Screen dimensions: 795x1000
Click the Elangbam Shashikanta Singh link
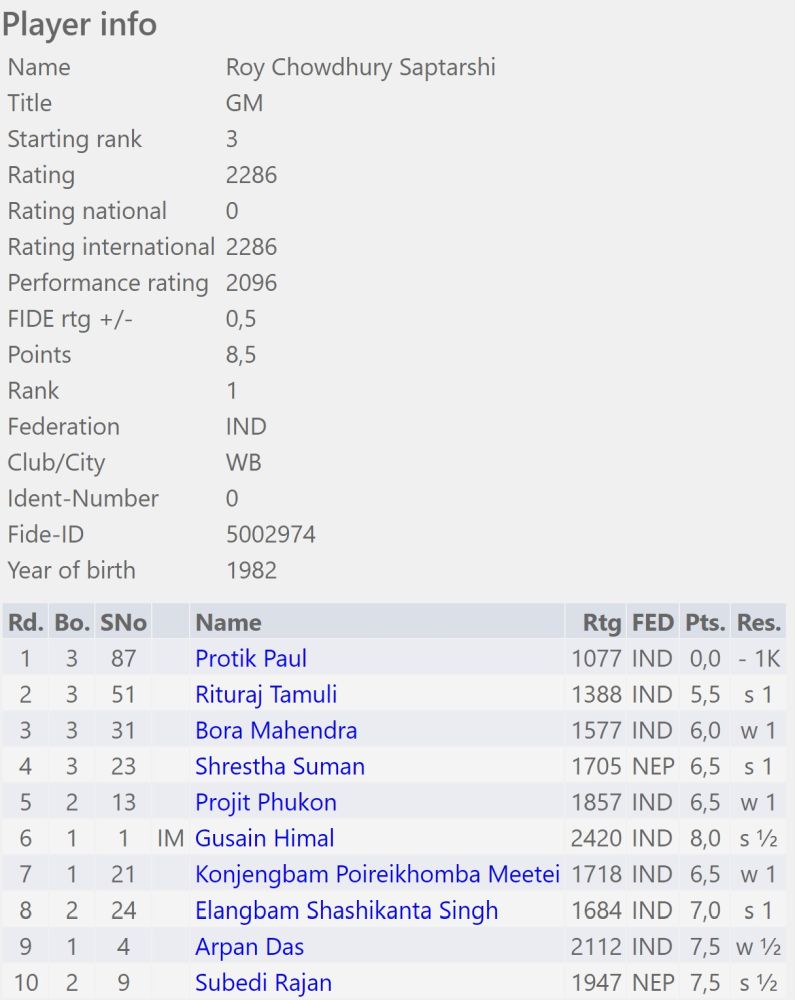[346, 910]
